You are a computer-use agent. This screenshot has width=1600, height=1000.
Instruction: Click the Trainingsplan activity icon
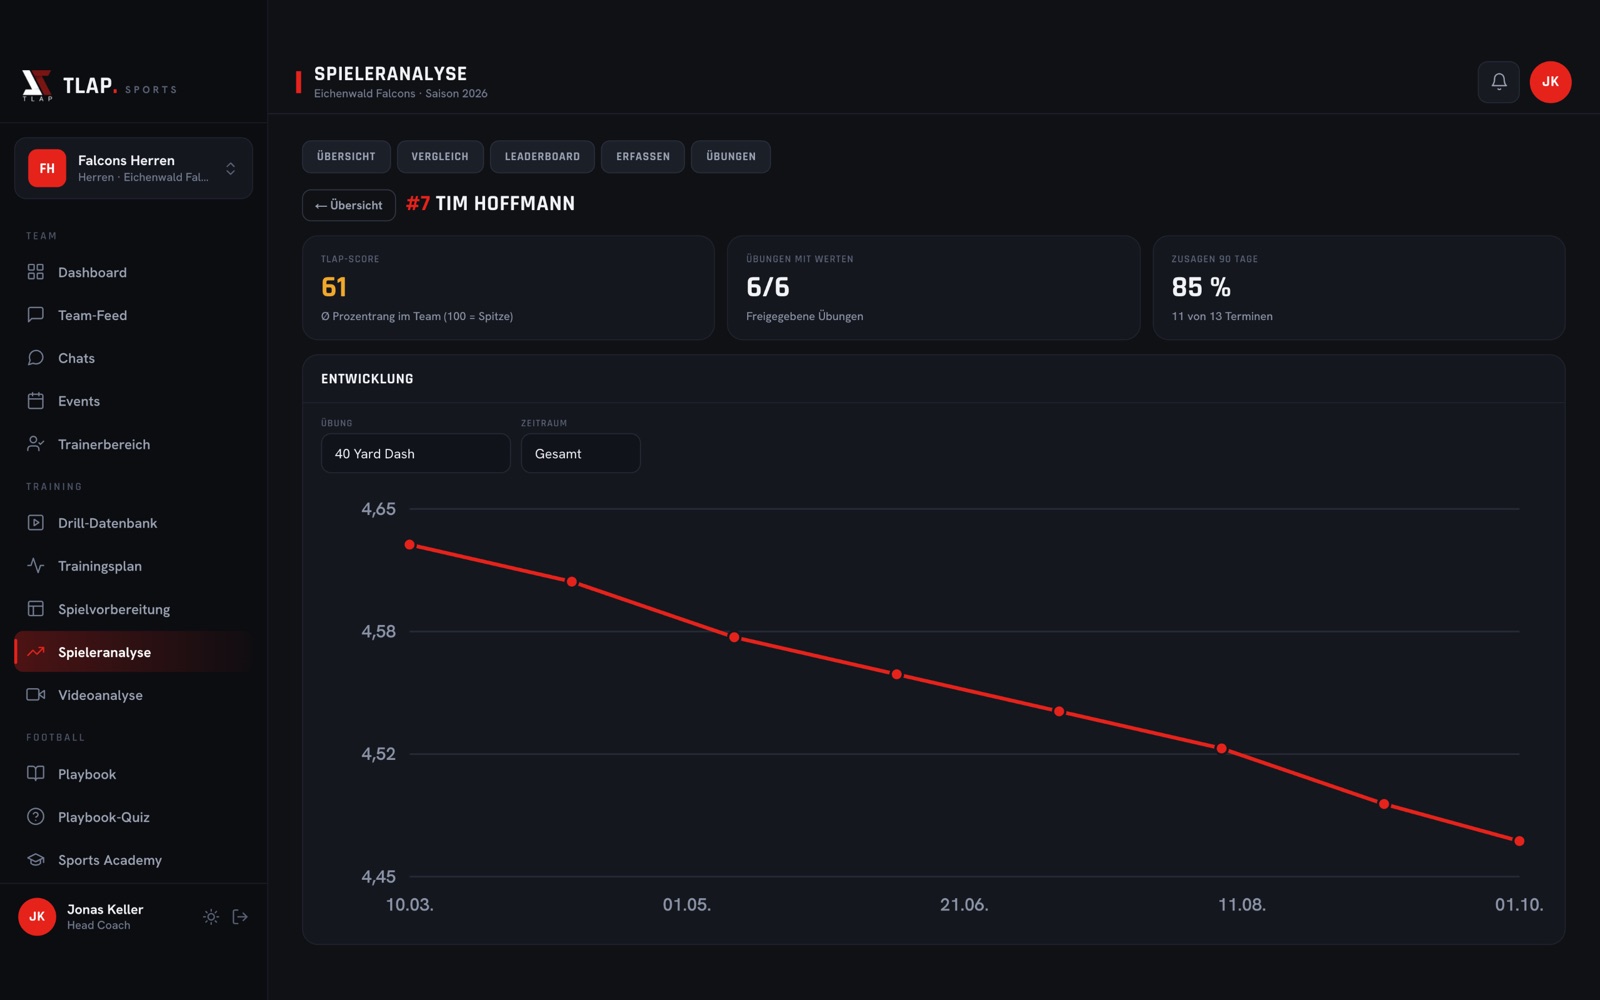click(36, 566)
